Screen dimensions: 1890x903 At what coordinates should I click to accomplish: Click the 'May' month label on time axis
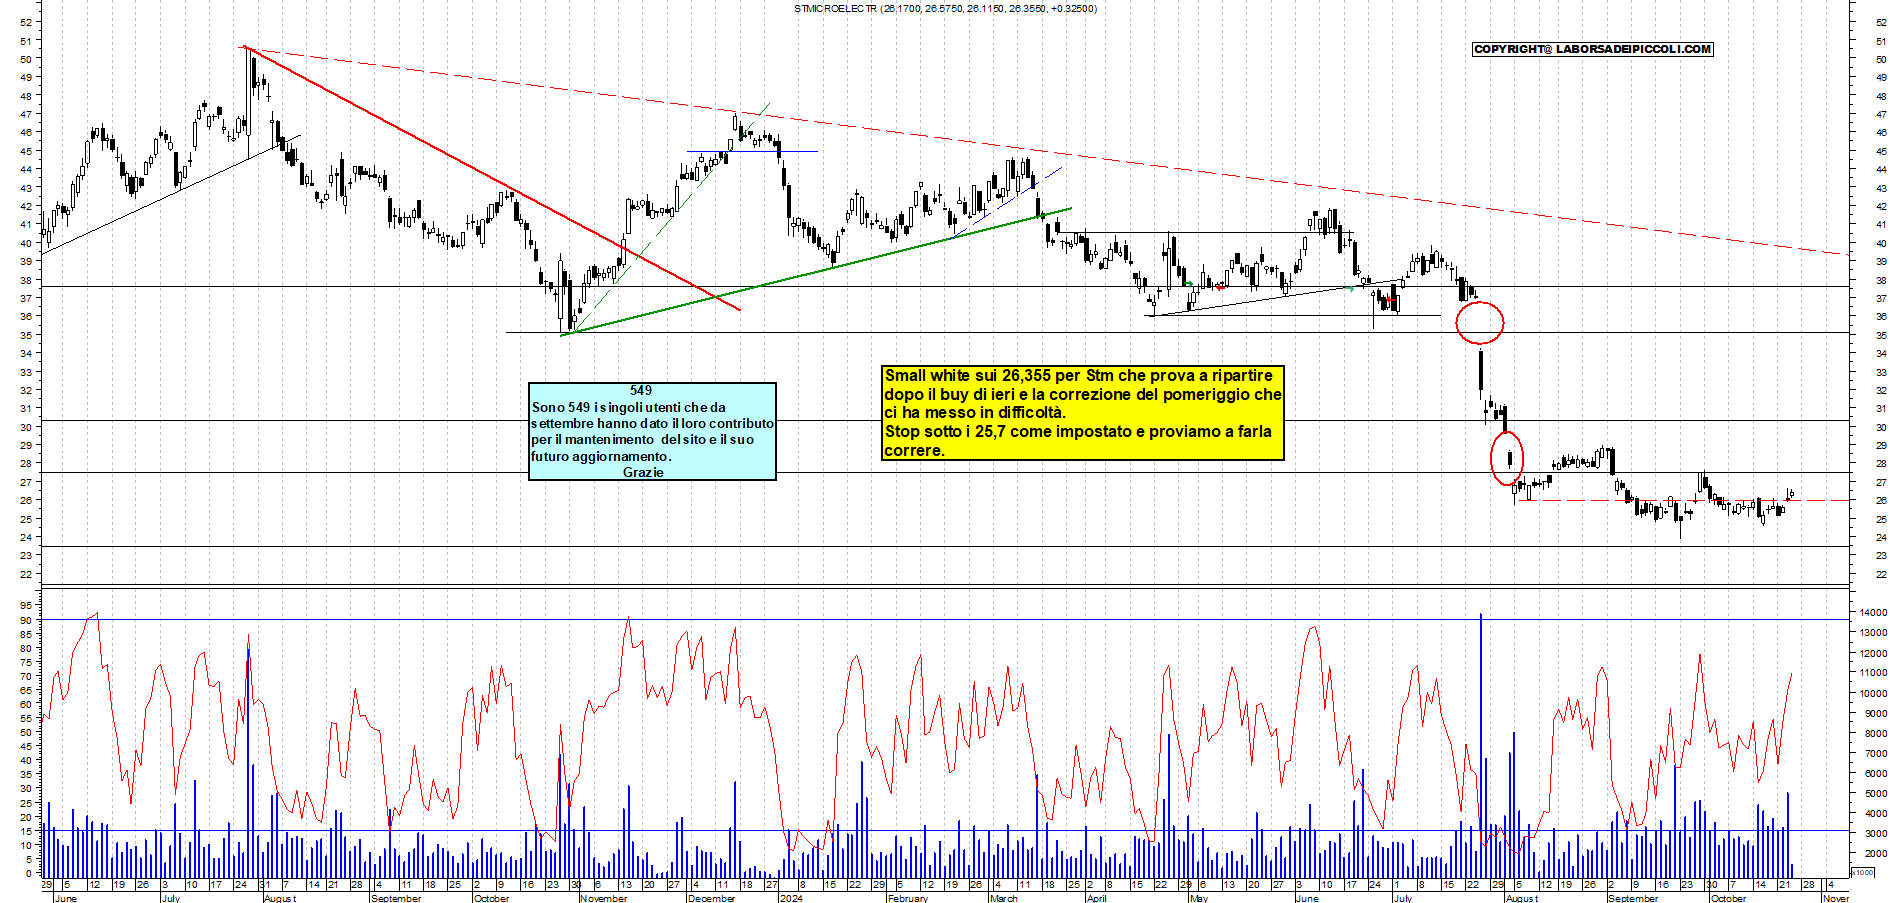point(1199,898)
